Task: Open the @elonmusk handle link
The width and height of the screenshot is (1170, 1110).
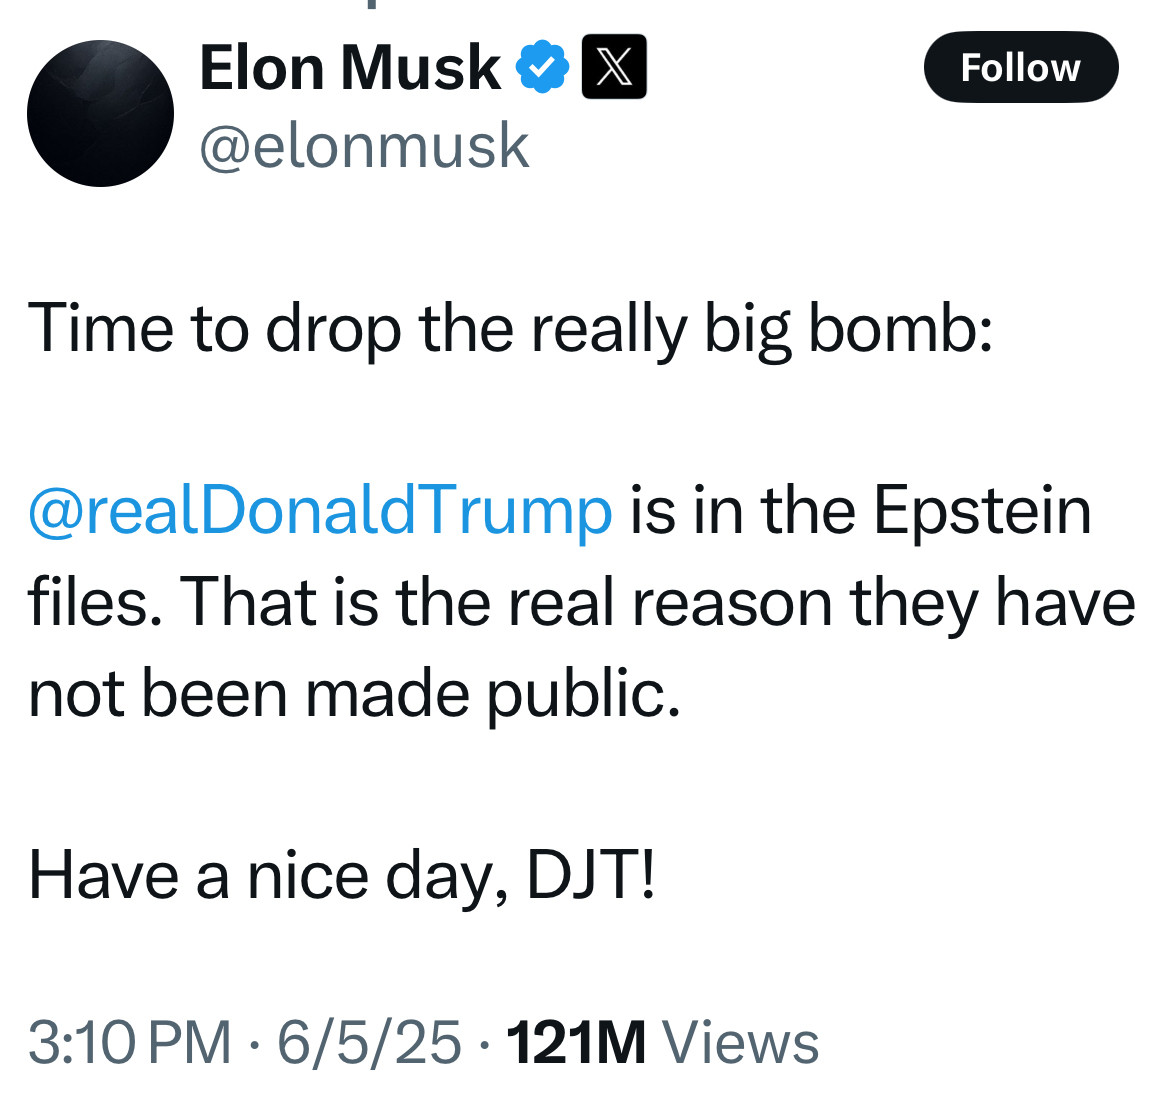Action: 364,146
